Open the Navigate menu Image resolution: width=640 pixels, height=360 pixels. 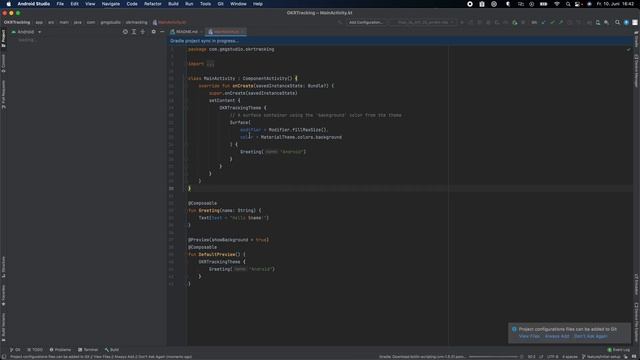tap(111, 4)
